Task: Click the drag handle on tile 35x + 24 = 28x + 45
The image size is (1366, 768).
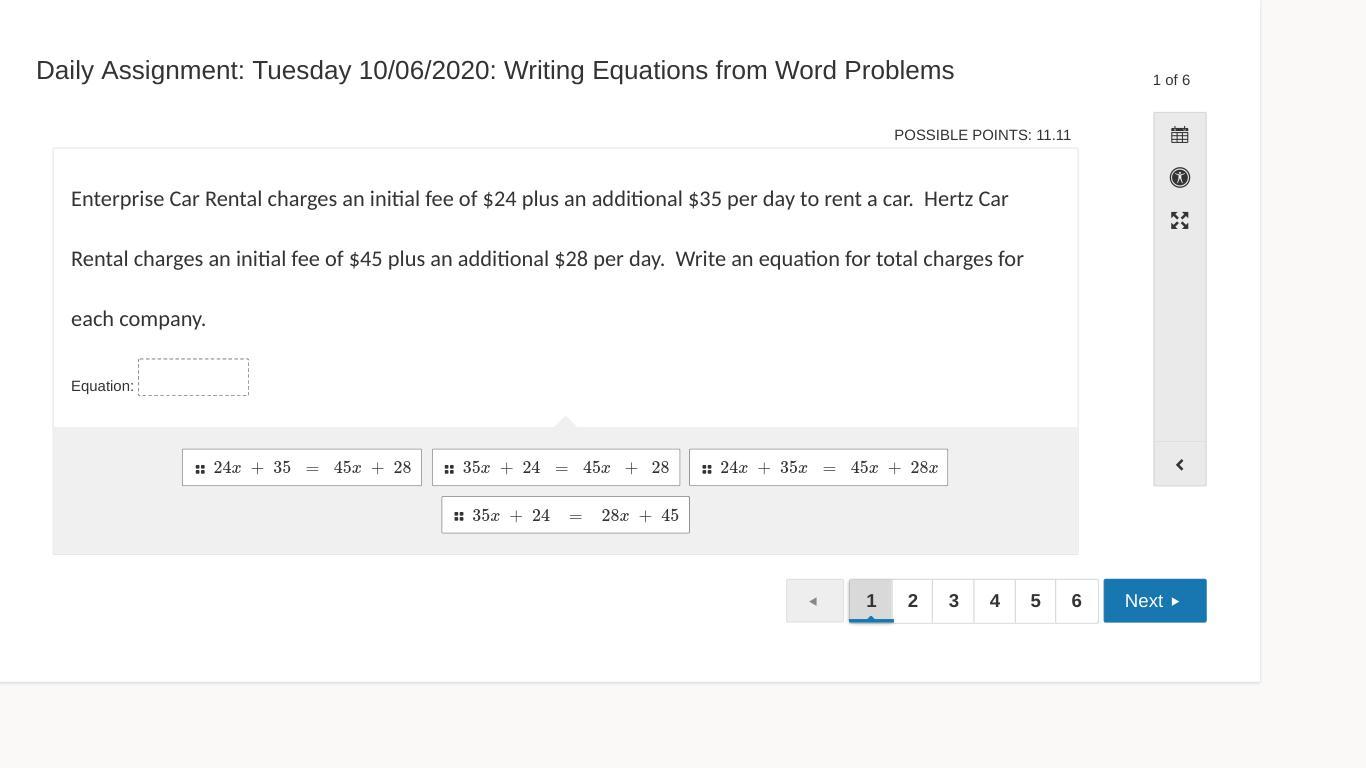Action: [x=458, y=517]
